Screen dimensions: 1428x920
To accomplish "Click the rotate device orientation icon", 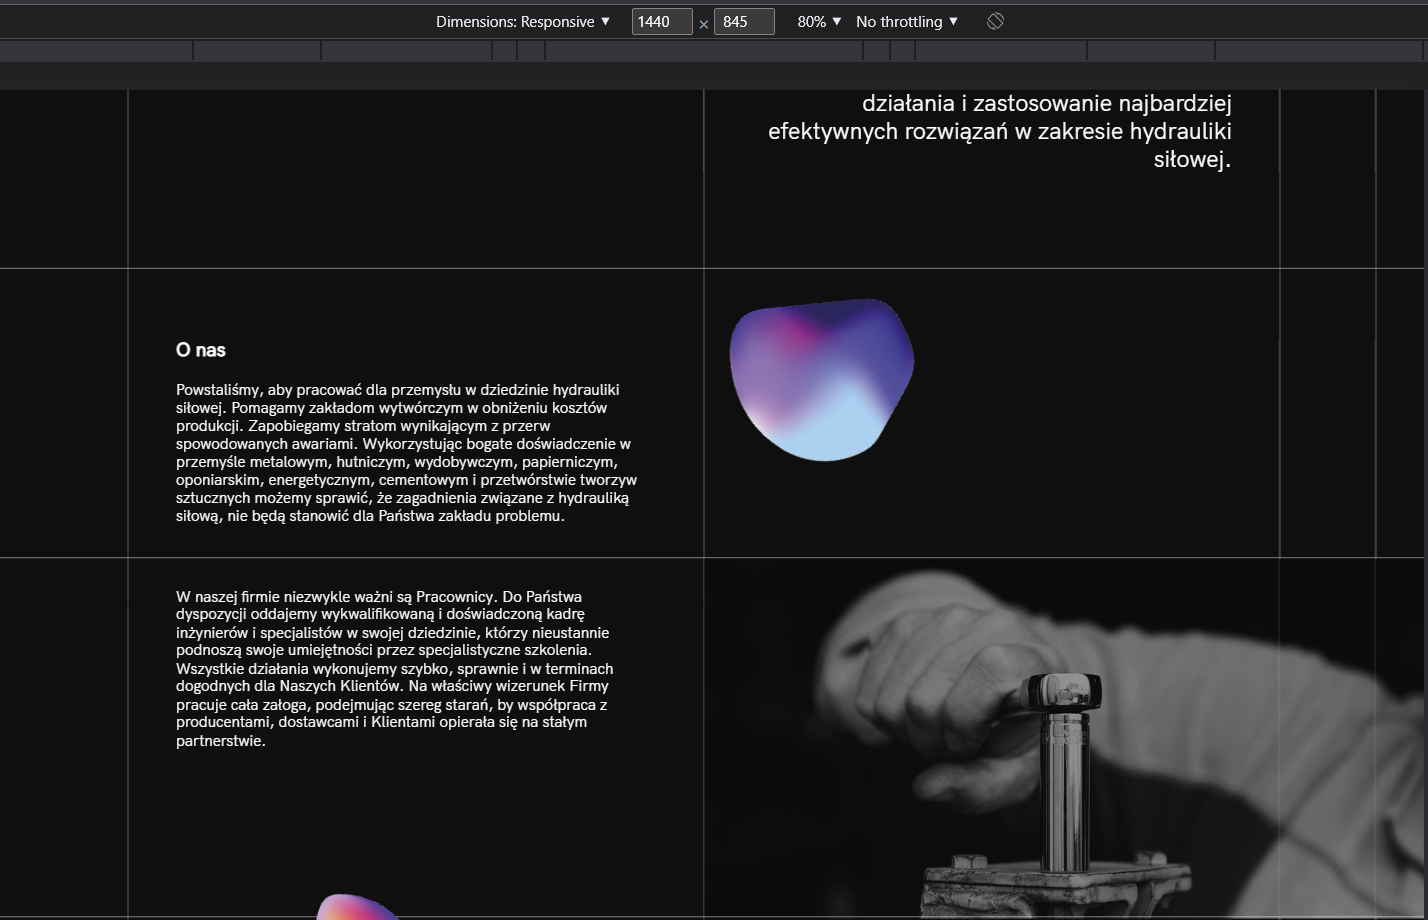I will [x=995, y=21].
